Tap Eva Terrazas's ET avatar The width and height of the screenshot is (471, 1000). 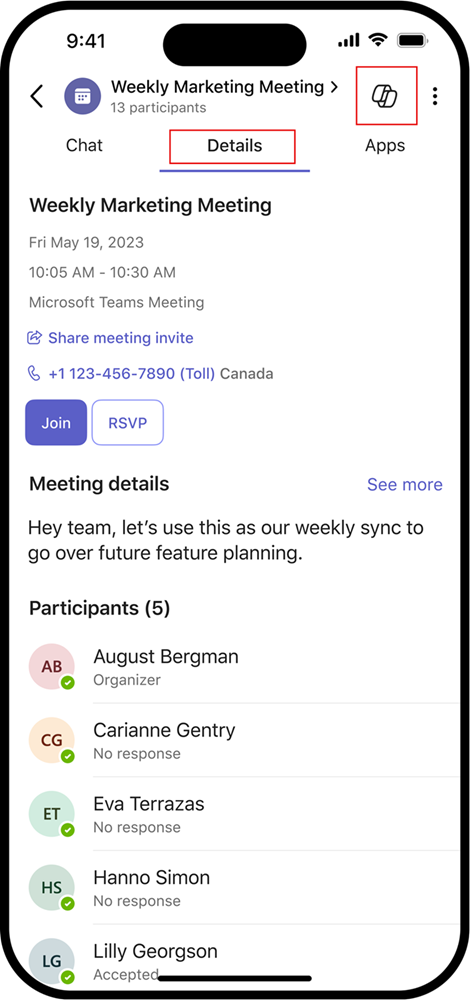pyautogui.click(x=52, y=814)
